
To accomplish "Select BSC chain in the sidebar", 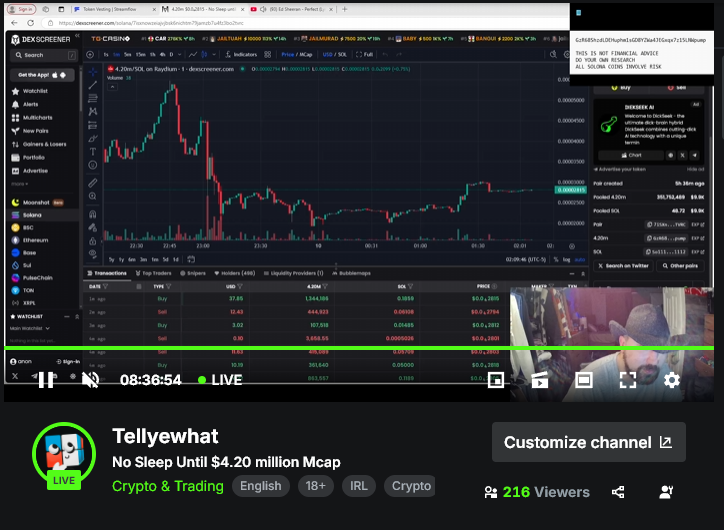I will (23, 228).
